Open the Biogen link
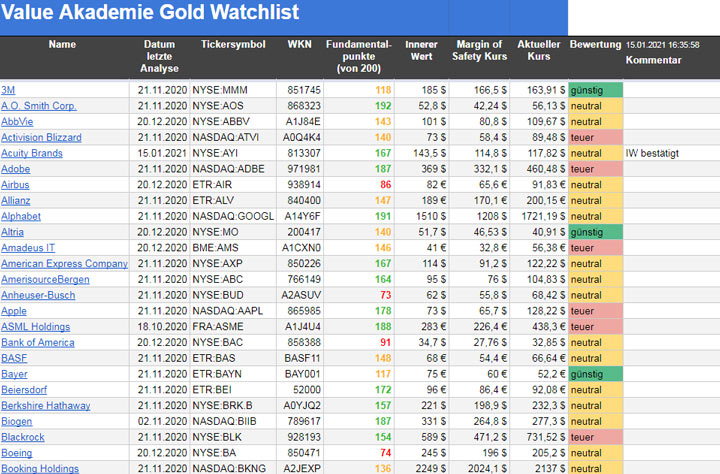 pyautogui.click(x=17, y=421)
